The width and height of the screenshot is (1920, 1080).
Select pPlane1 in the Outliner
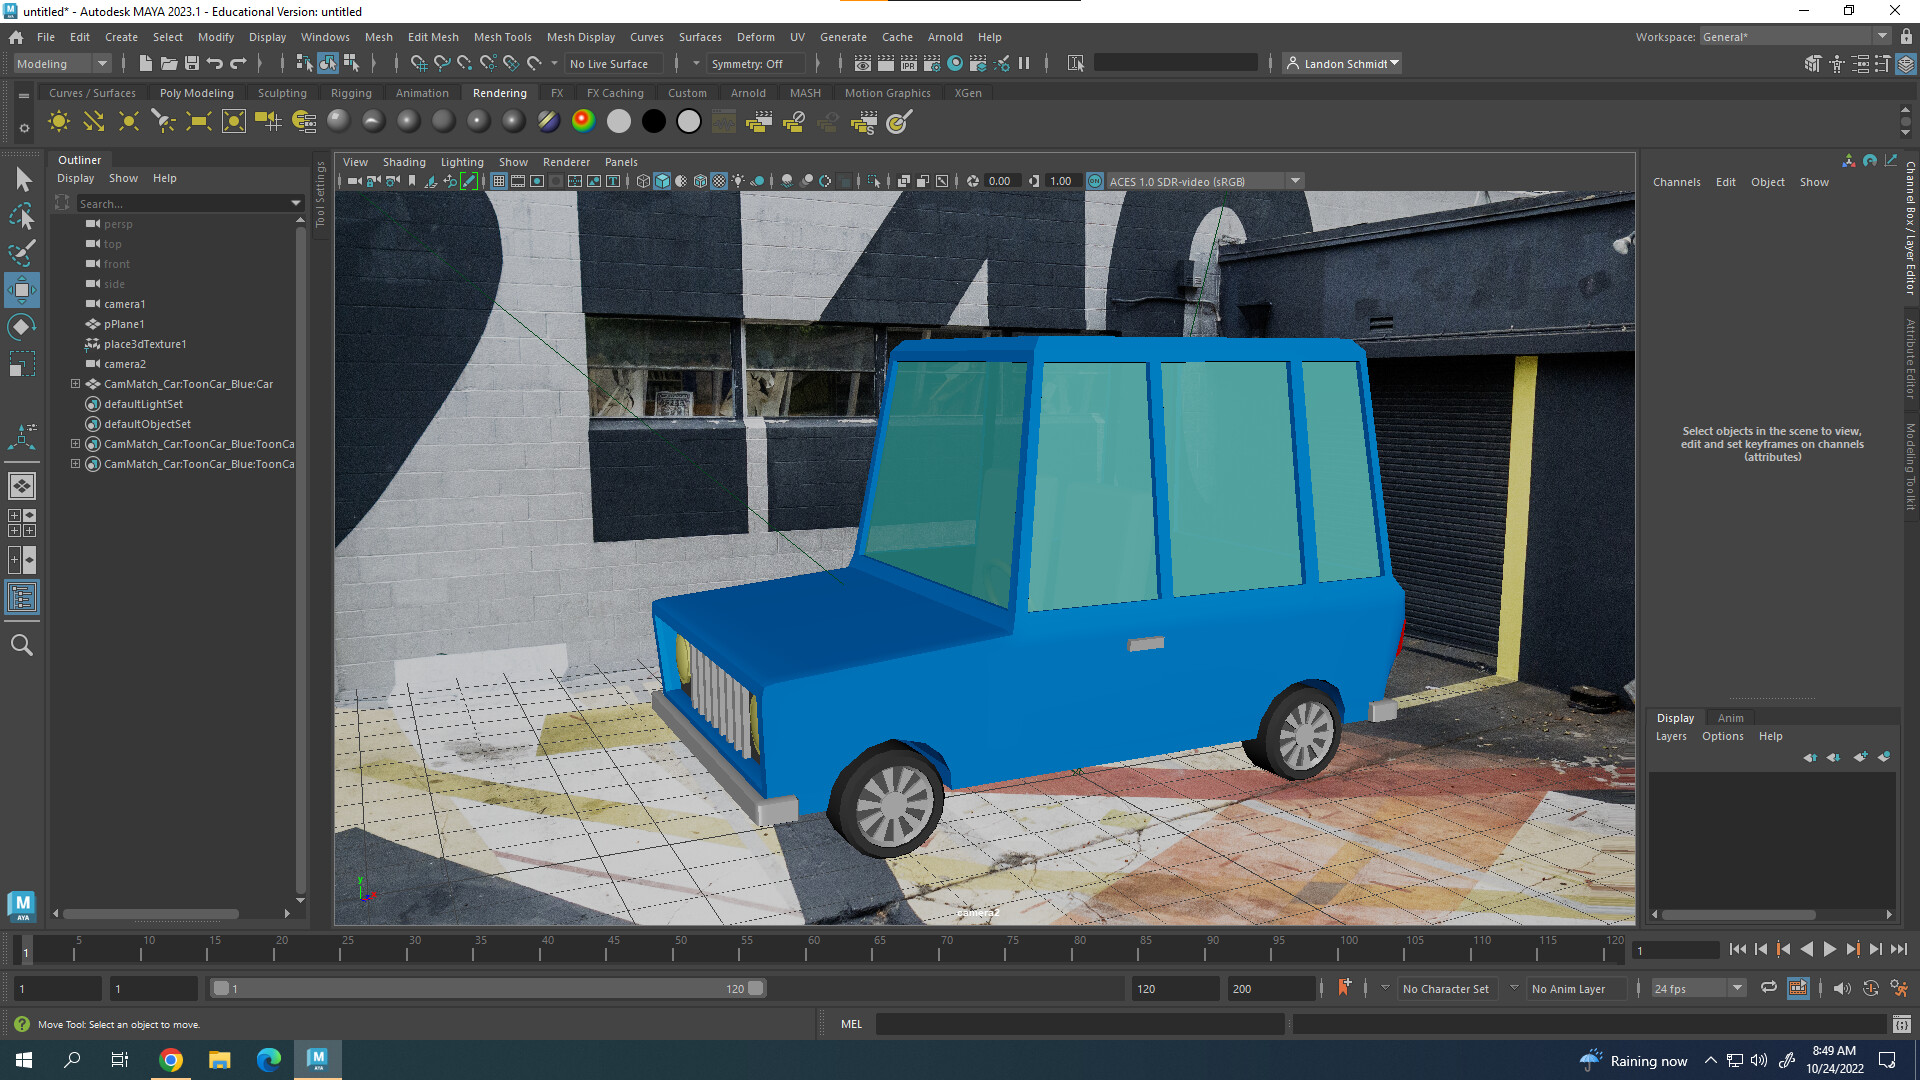[x=126, y=324]
